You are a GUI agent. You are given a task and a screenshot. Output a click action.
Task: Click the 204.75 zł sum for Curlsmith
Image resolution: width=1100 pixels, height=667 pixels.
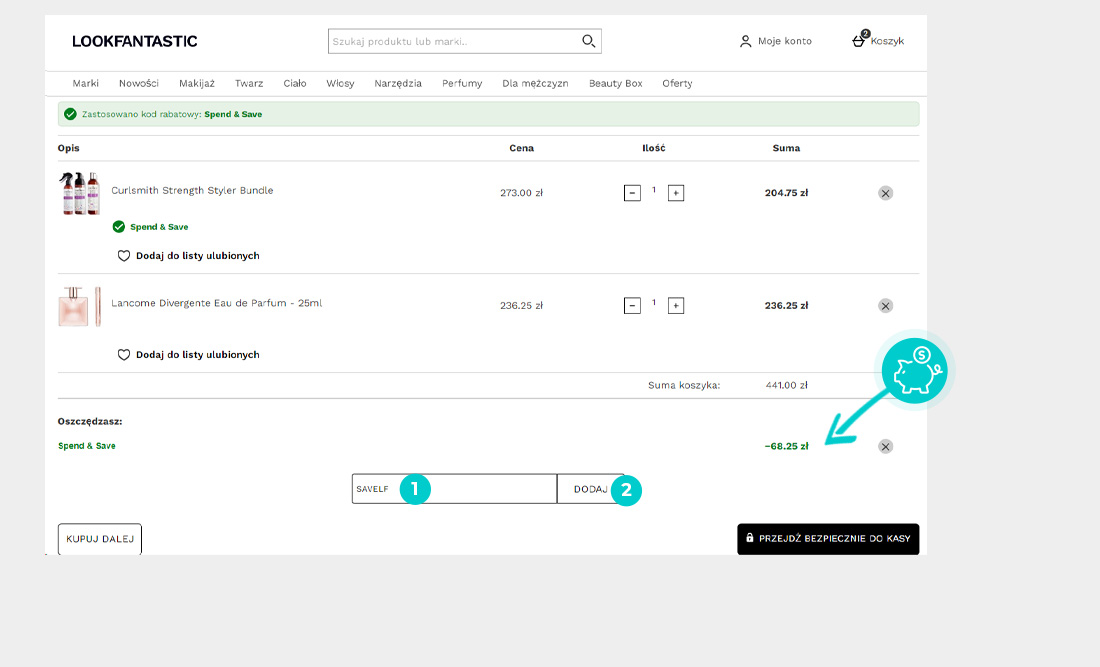[786, 193]
